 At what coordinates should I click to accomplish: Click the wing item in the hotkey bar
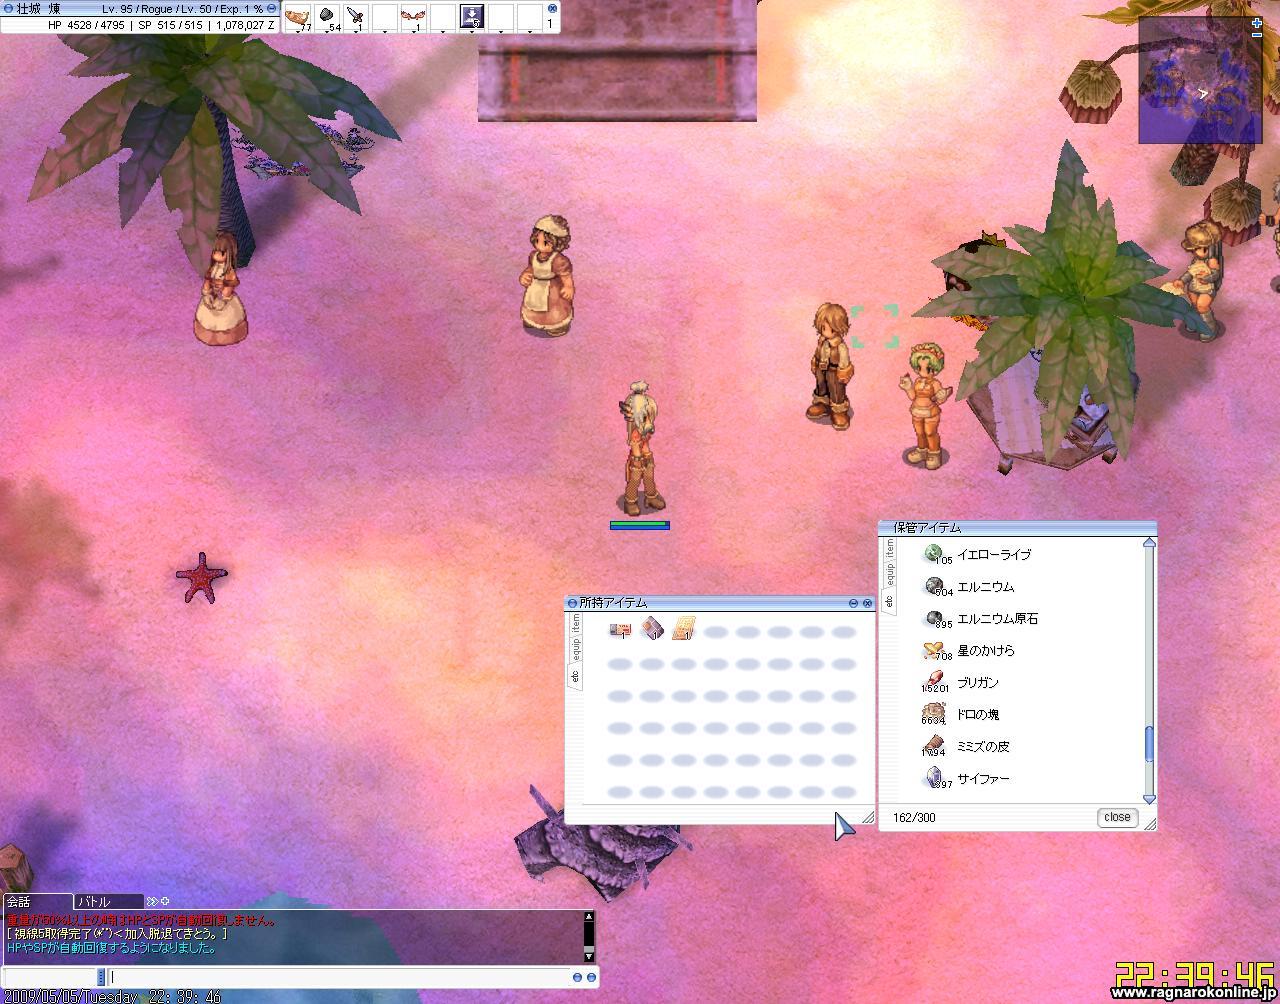[x=414, y=17]
